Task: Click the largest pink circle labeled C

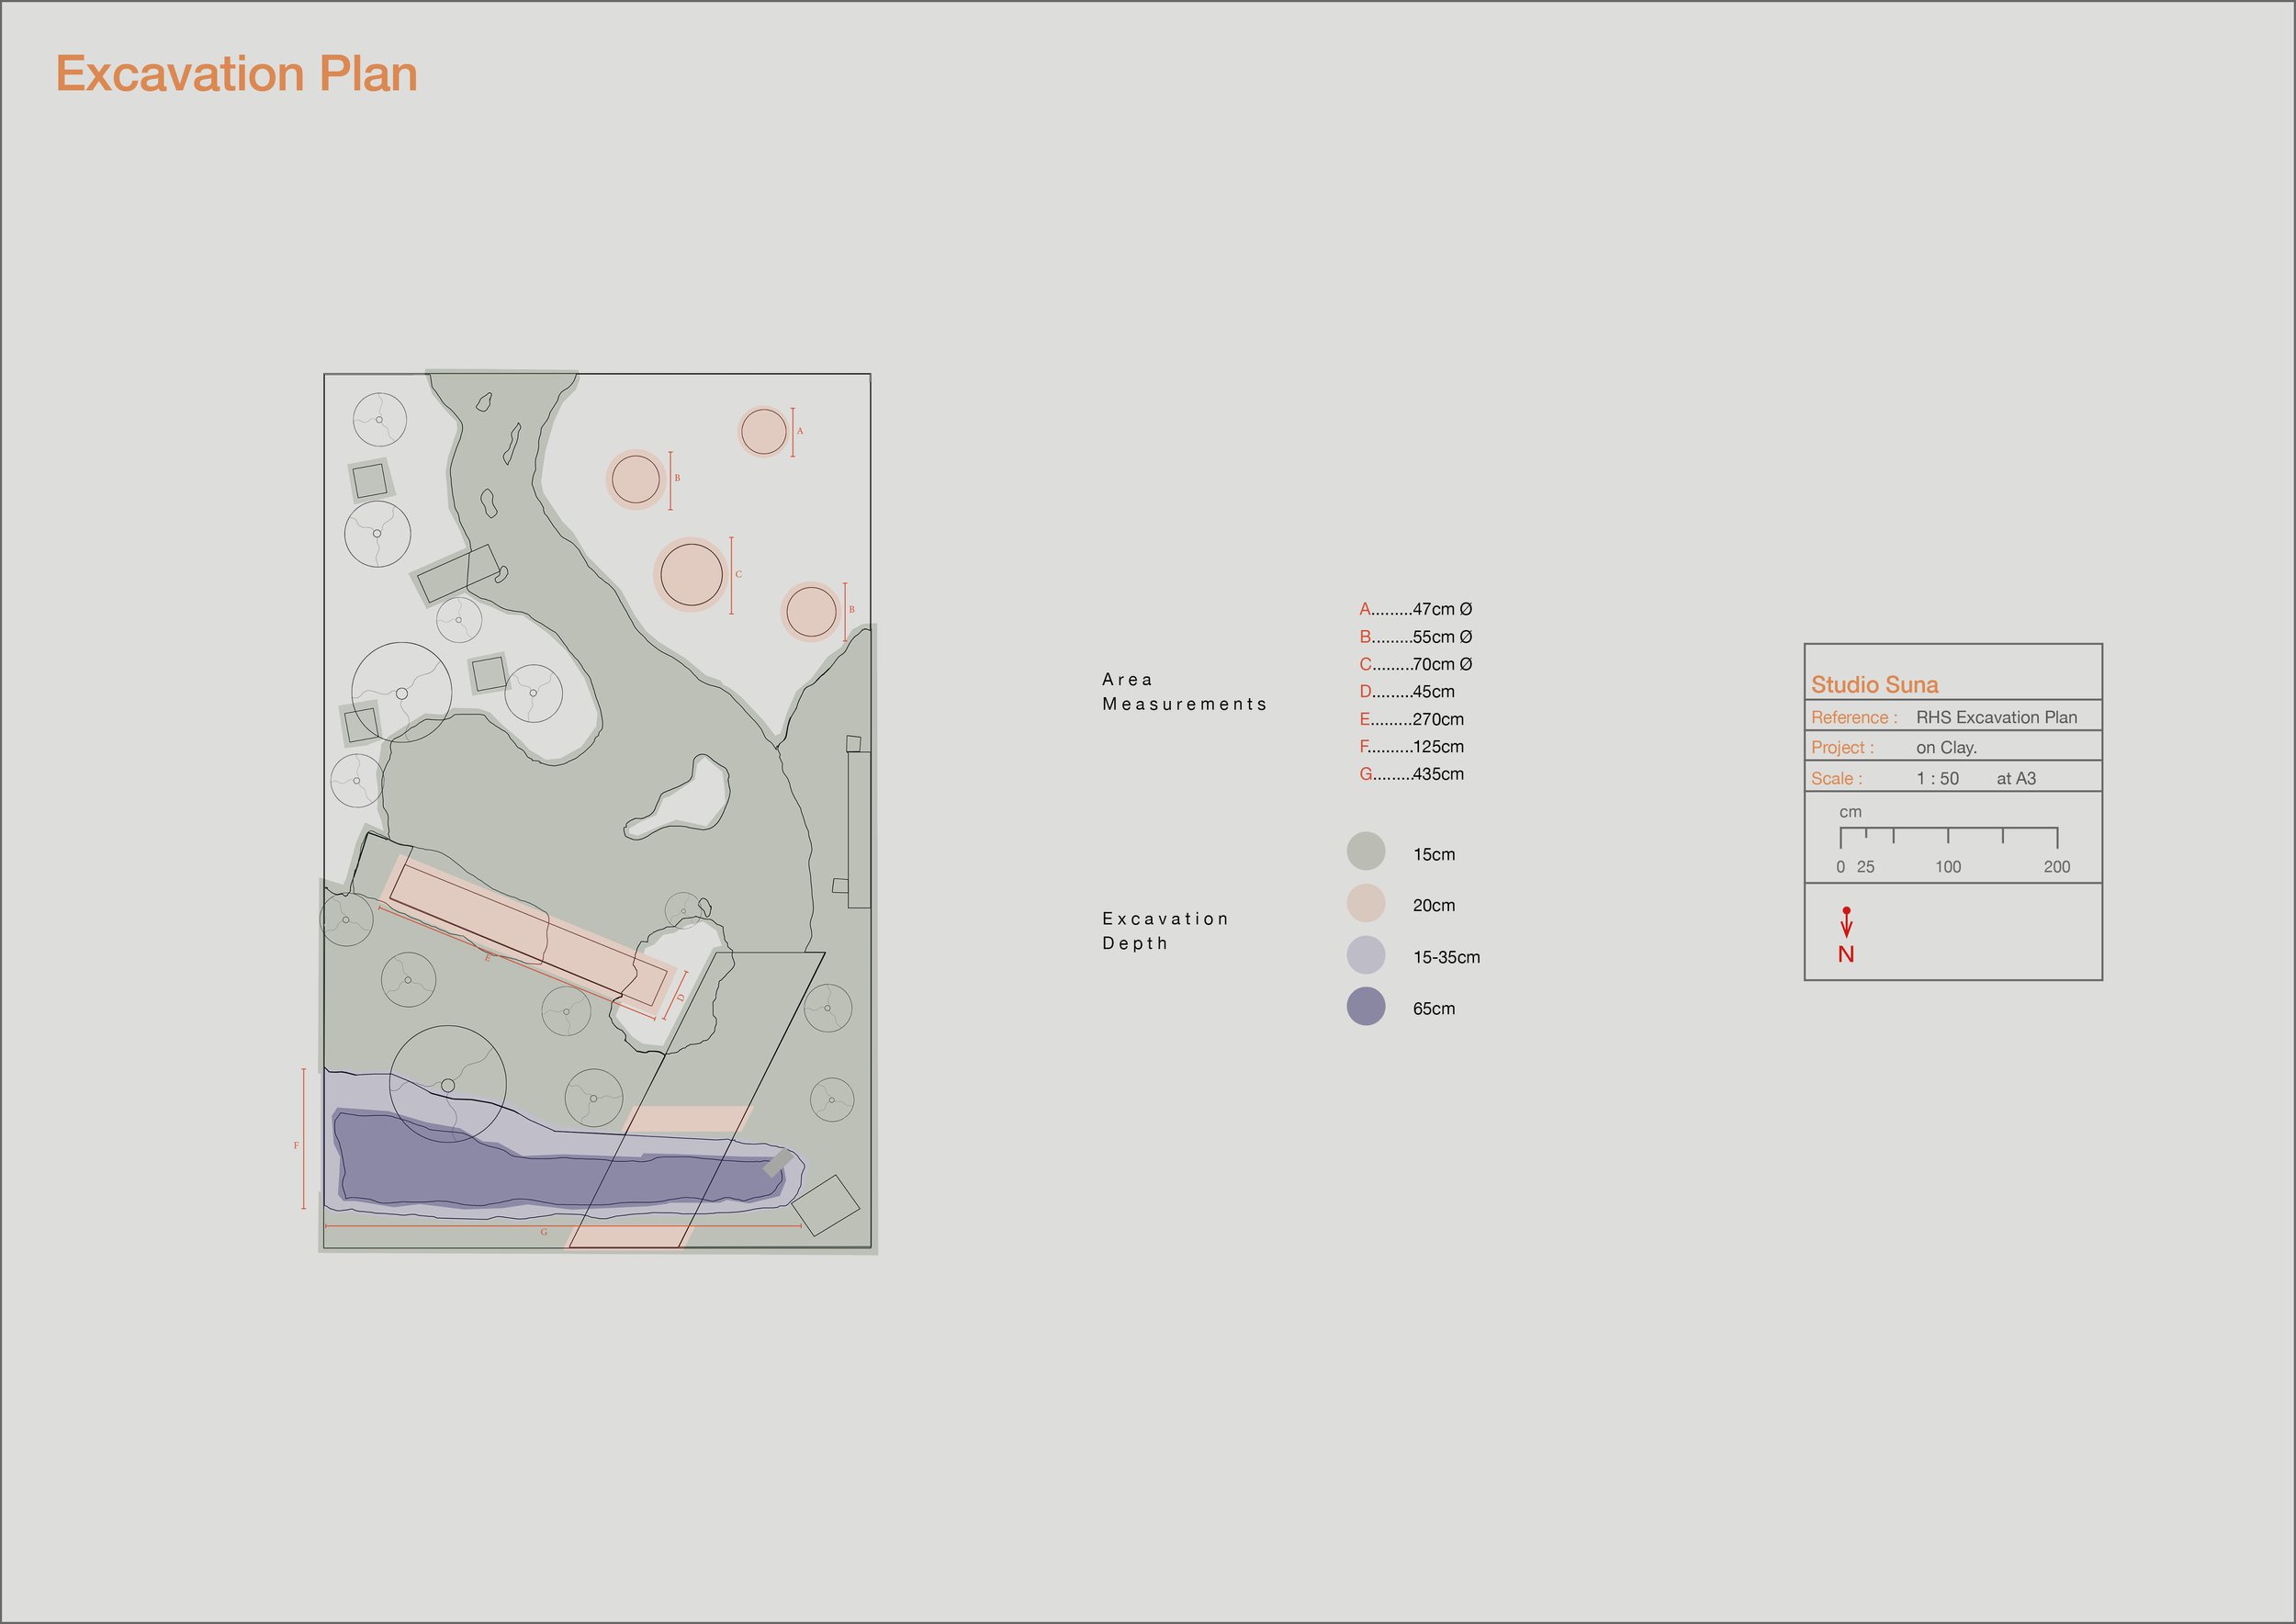Action: 690,574
